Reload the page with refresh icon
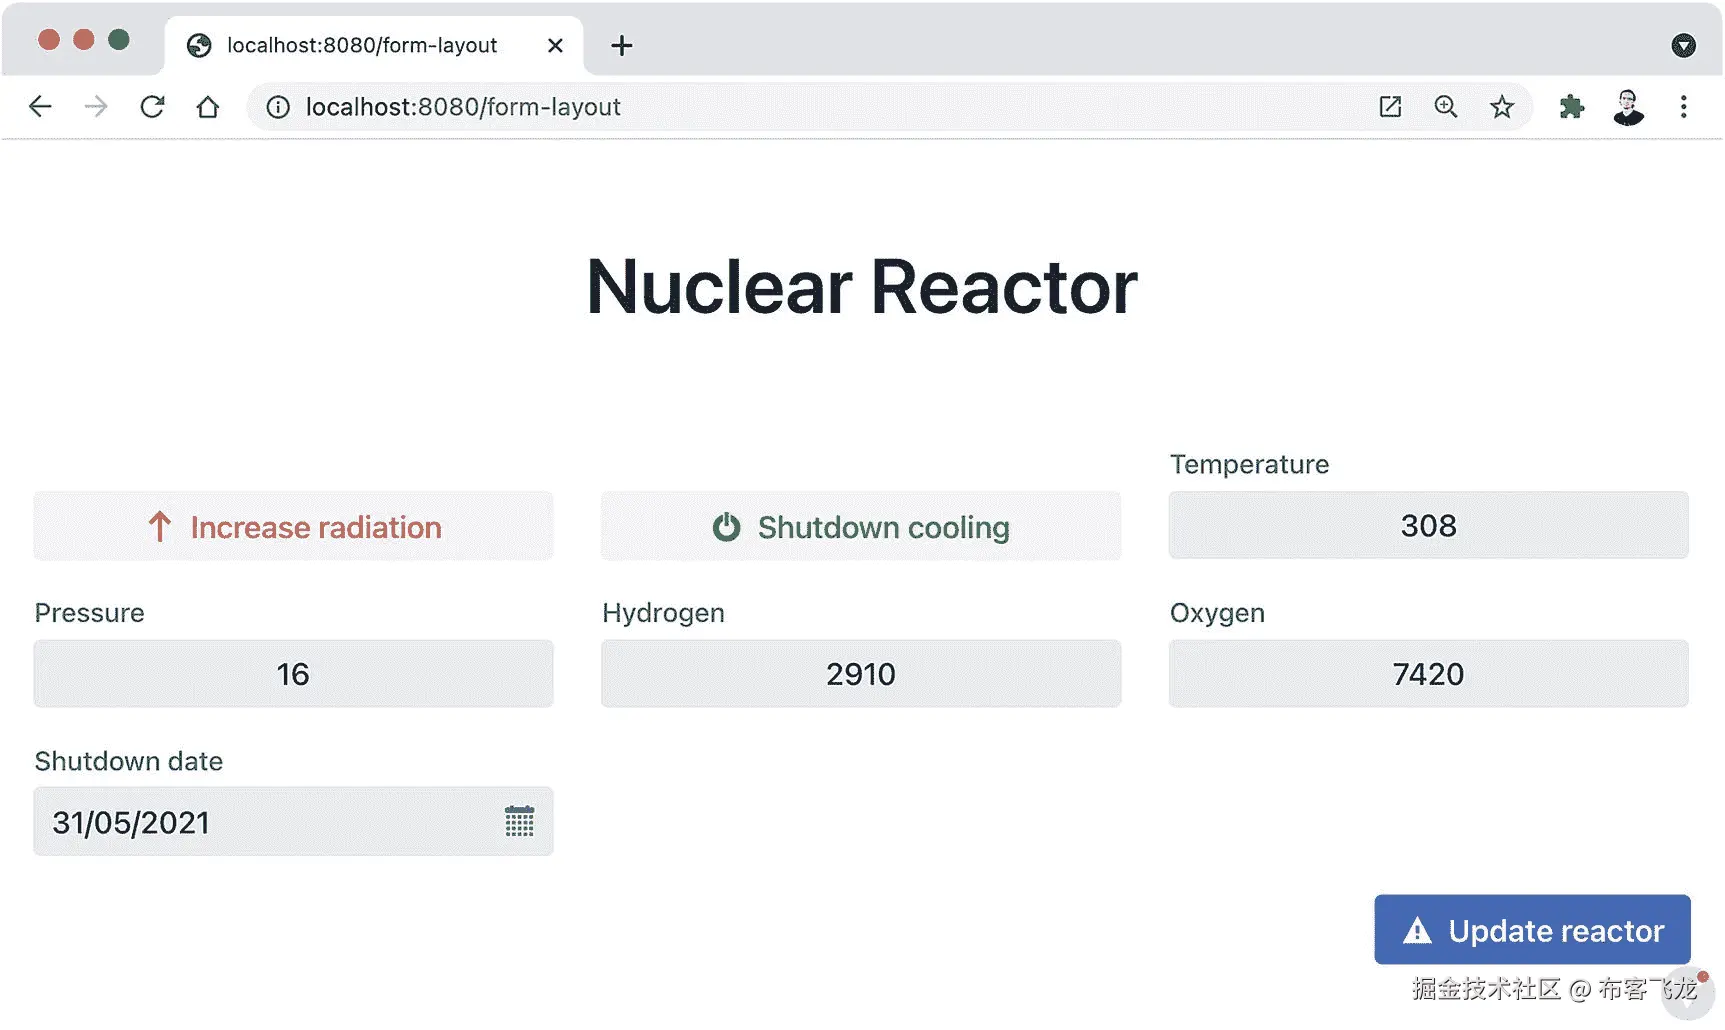The width and height of the screenshot is (1725, 1030). coord(152,107)
